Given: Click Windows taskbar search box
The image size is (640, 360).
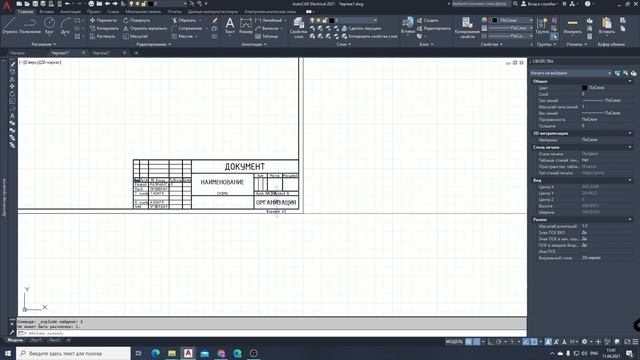Looking at the screenshot, I should tap(73, 353).
